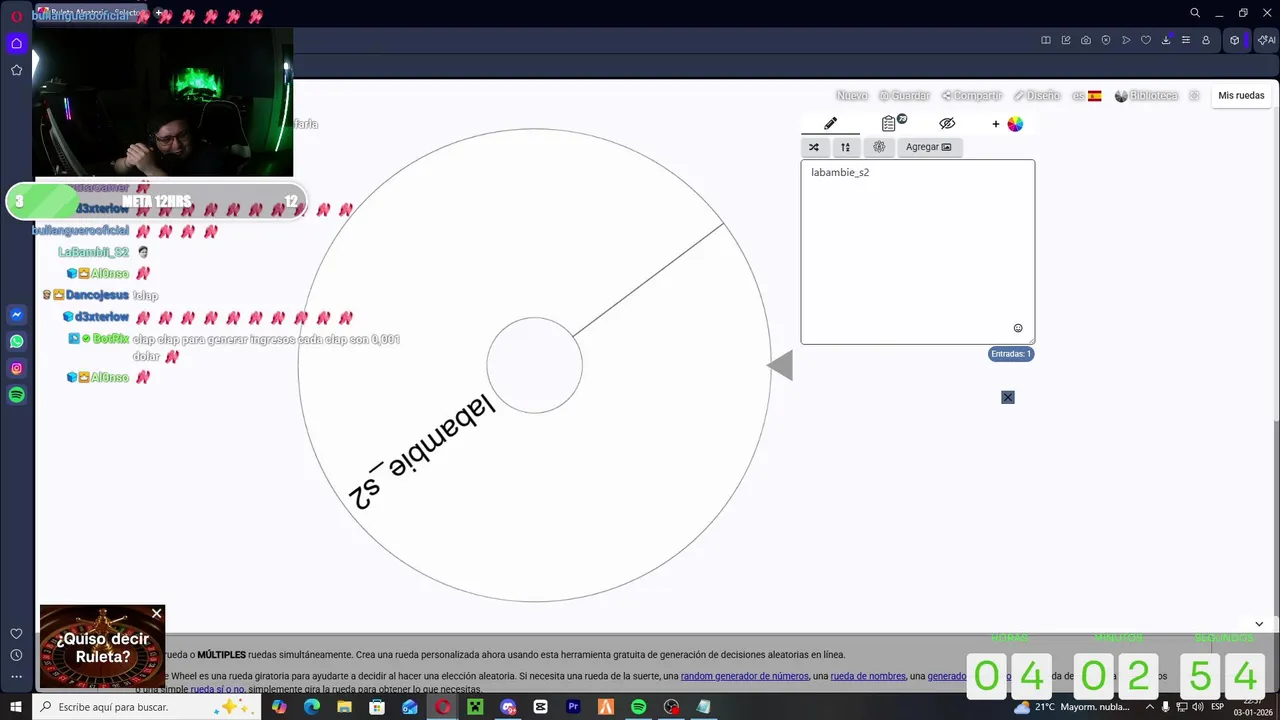Screen dimensions: 1280x720
Task: Open CapCut from the taskbar
Action: tap(540, 707)
